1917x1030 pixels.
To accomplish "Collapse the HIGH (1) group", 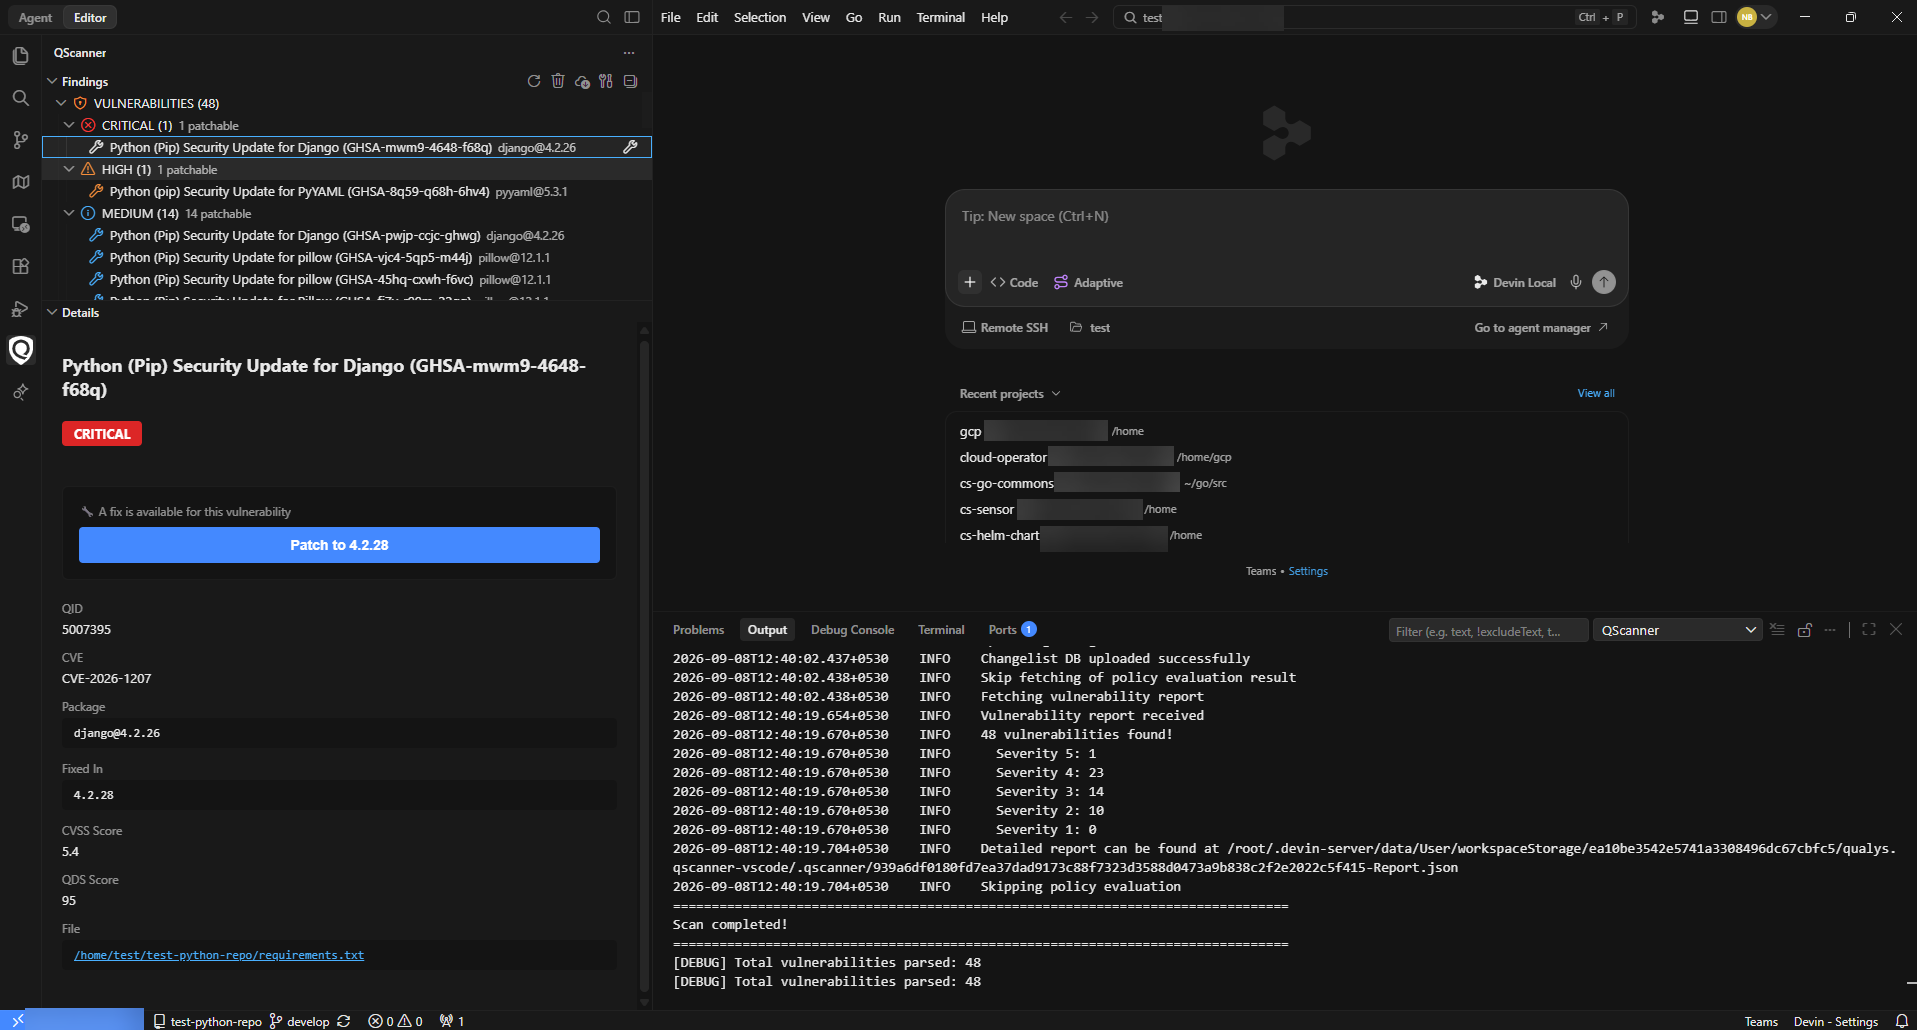I will [x=69, y=169].
